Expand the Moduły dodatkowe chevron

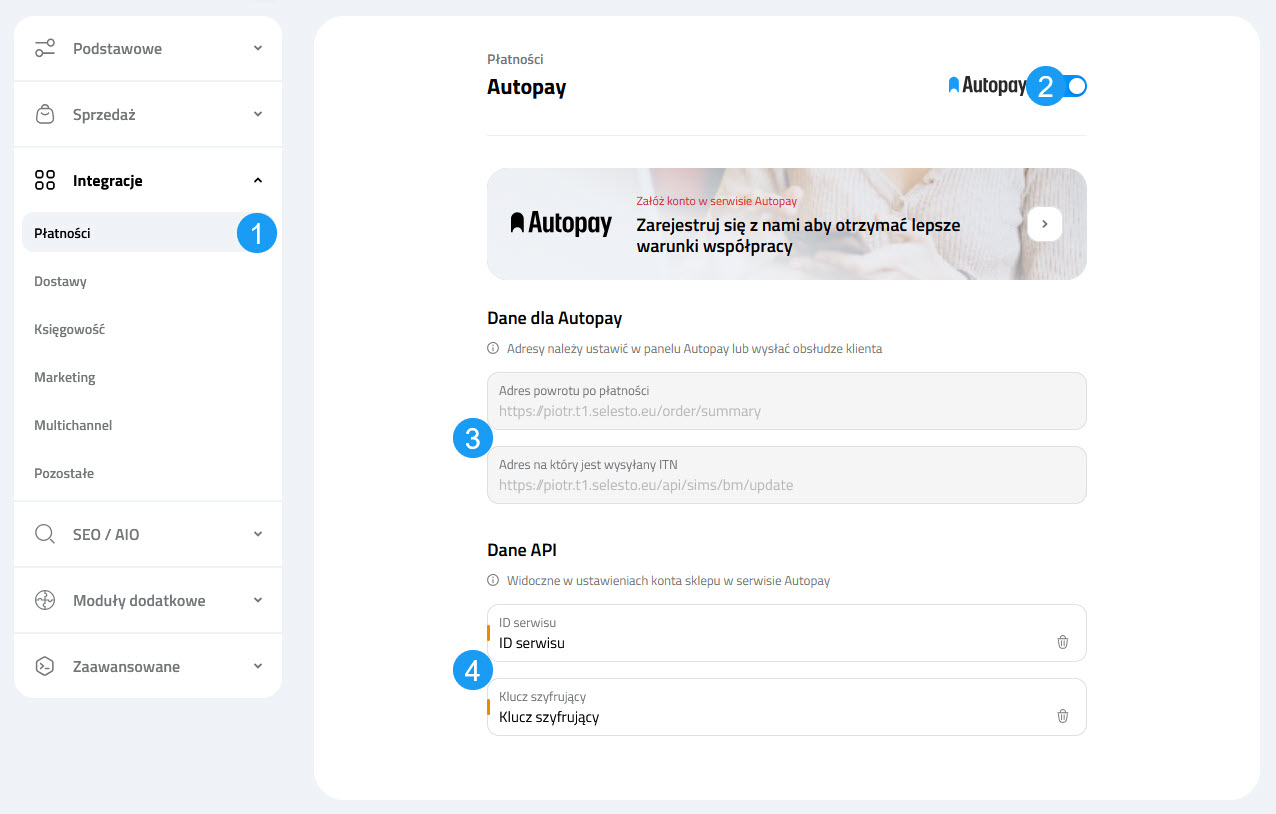[x=258, y=601]
